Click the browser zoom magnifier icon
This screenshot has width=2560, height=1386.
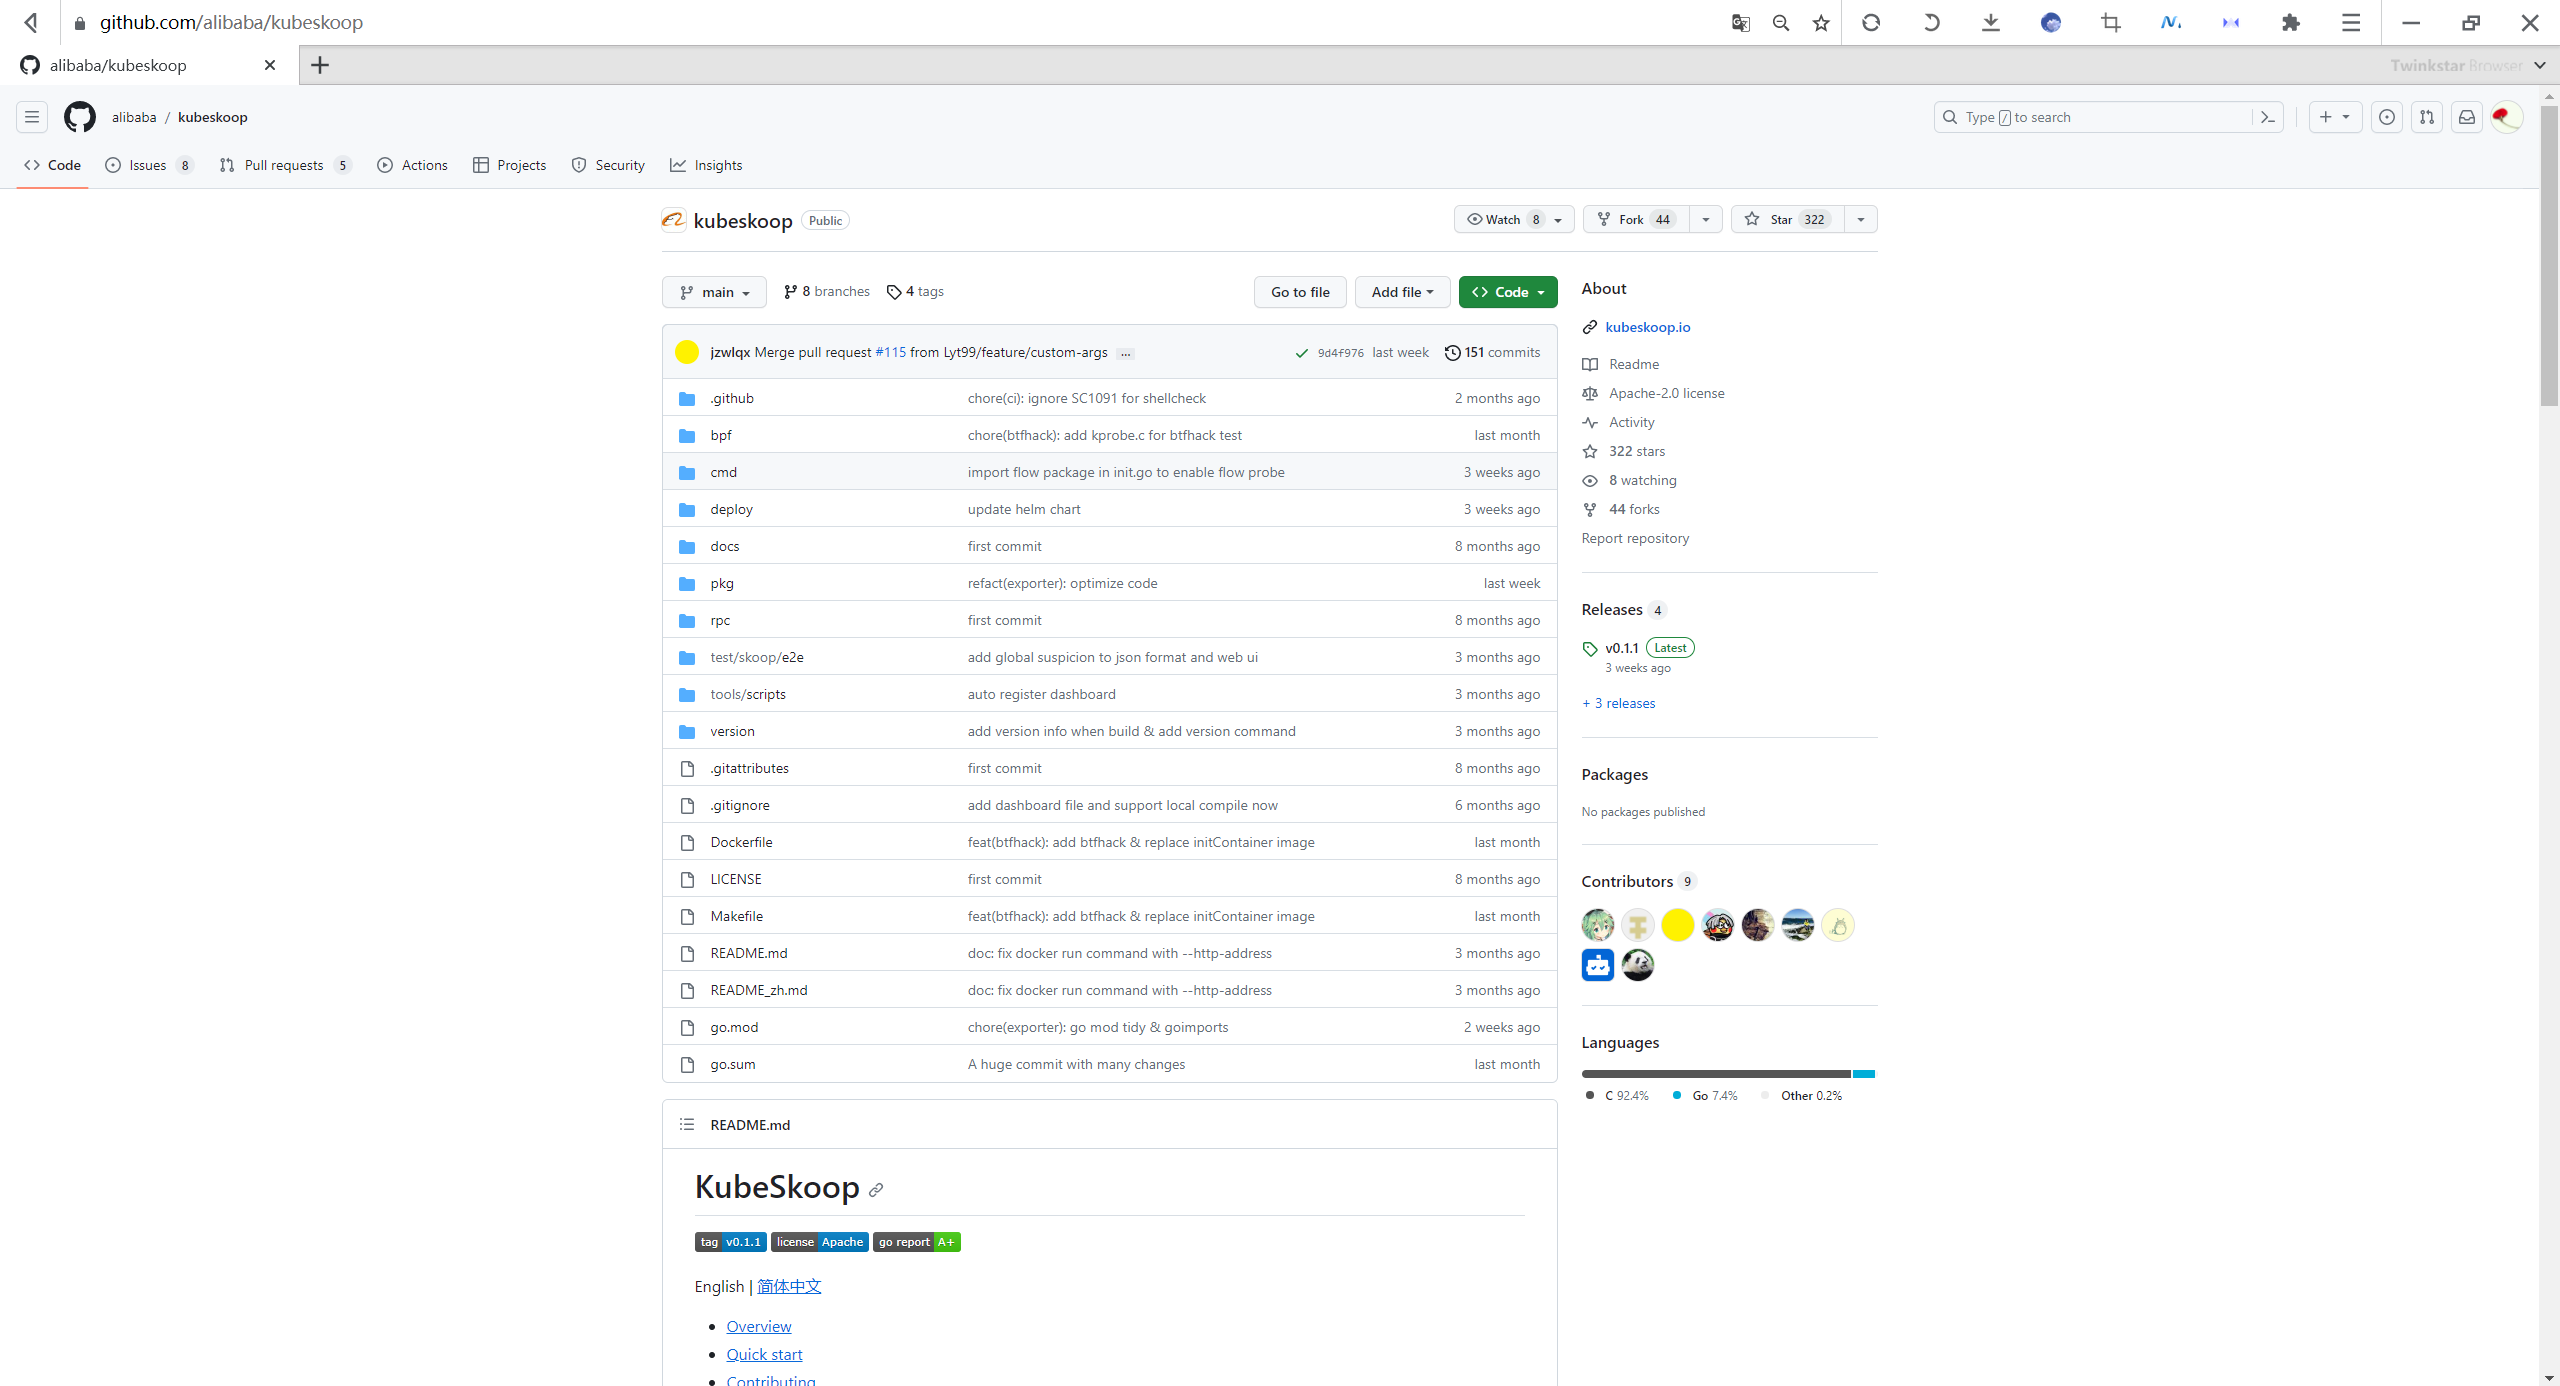click(1781, 22)
